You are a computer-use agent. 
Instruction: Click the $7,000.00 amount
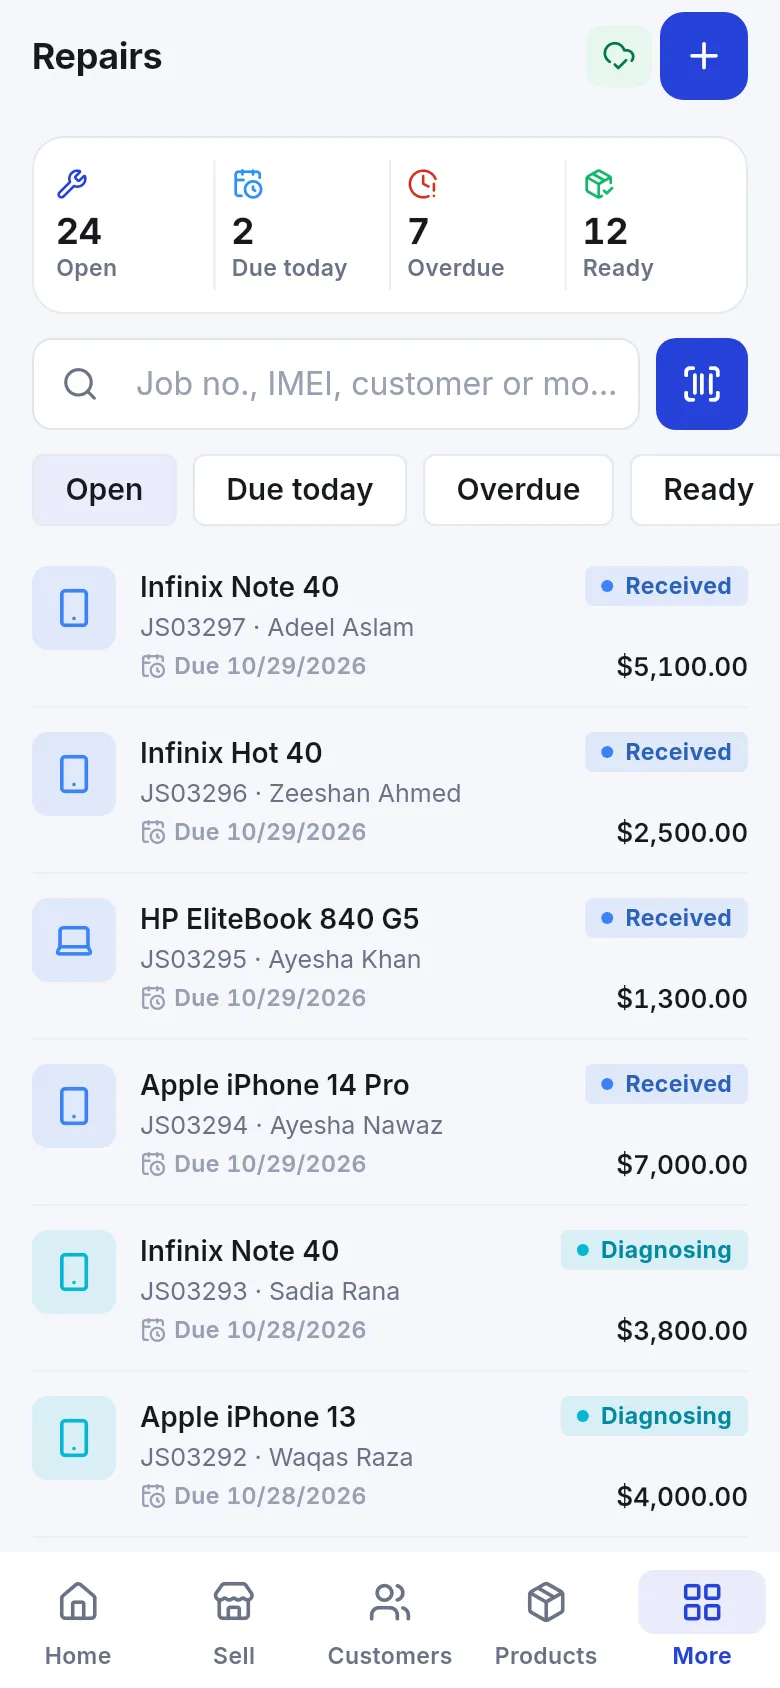click(x=682, y=1165)
